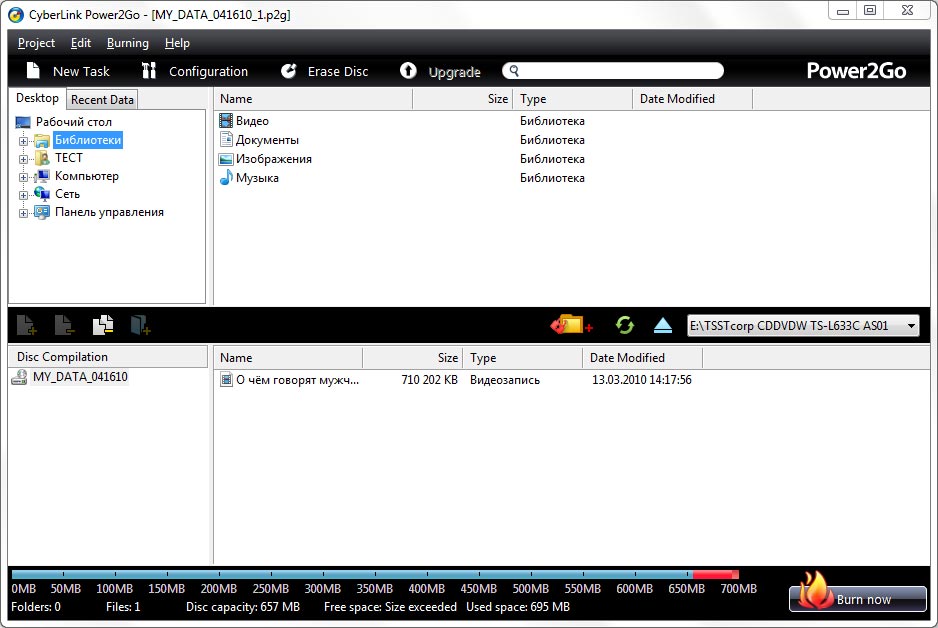This screenshot has width=938, height=628.
Task: Click the Панель управления icon
Action: (42, 212)
